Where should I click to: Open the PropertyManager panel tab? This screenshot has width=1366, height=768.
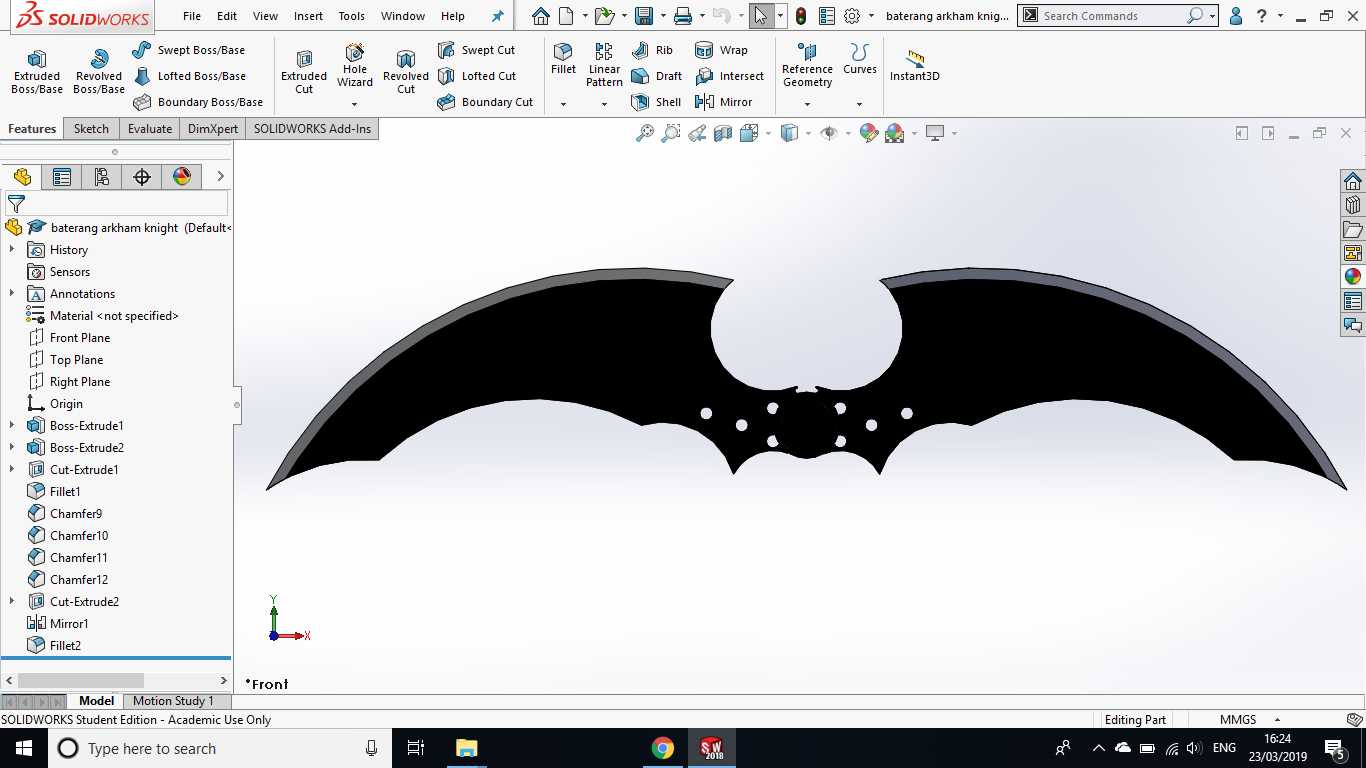62,177
